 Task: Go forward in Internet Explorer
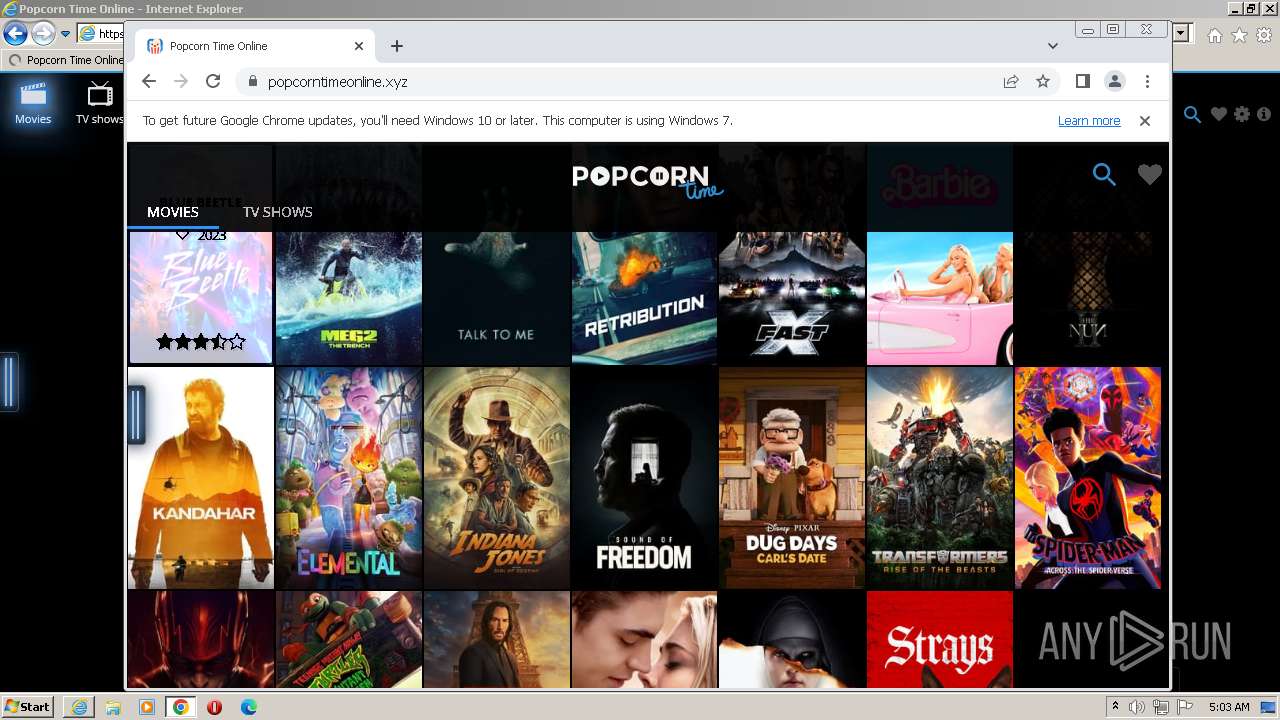tap(43, 34)
